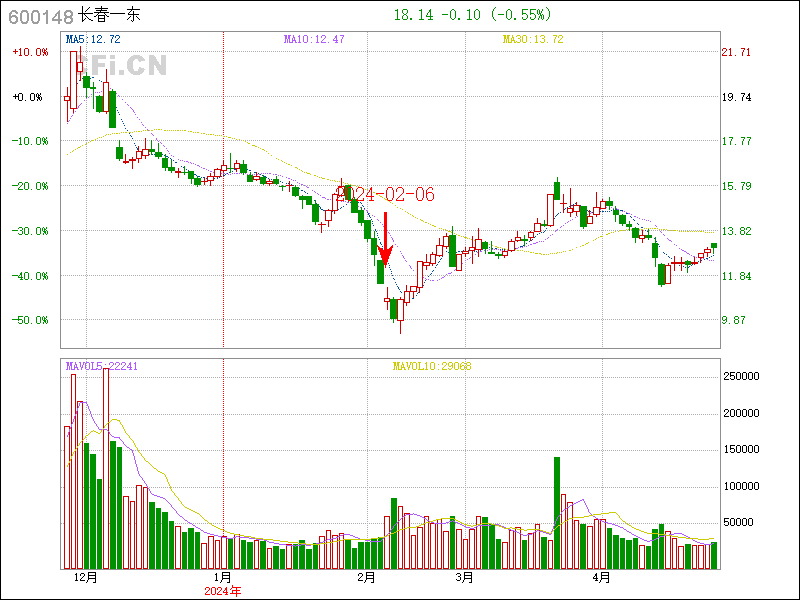Click the 3月 label on time axis

coord(462,577)
